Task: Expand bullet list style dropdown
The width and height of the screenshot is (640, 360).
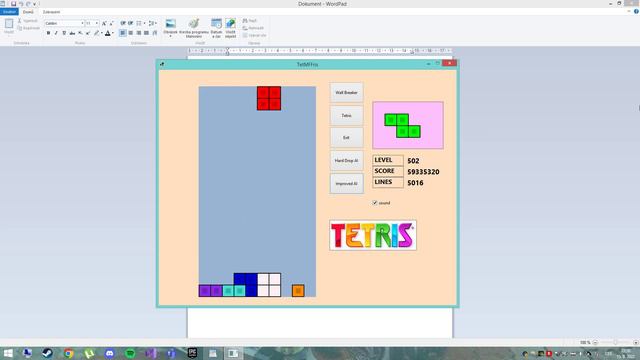Action: pos(144,23)
